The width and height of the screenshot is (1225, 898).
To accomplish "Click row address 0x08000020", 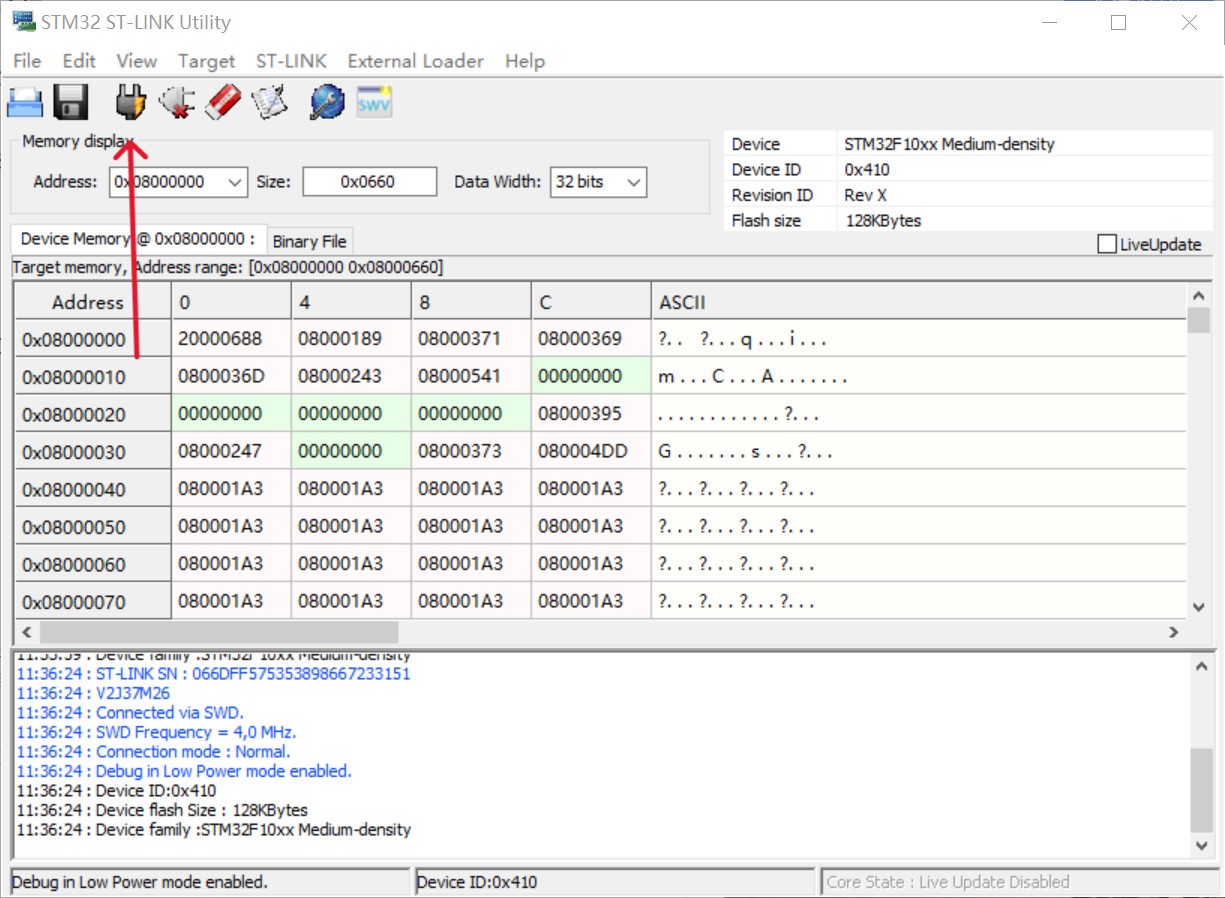I will 92,414.
